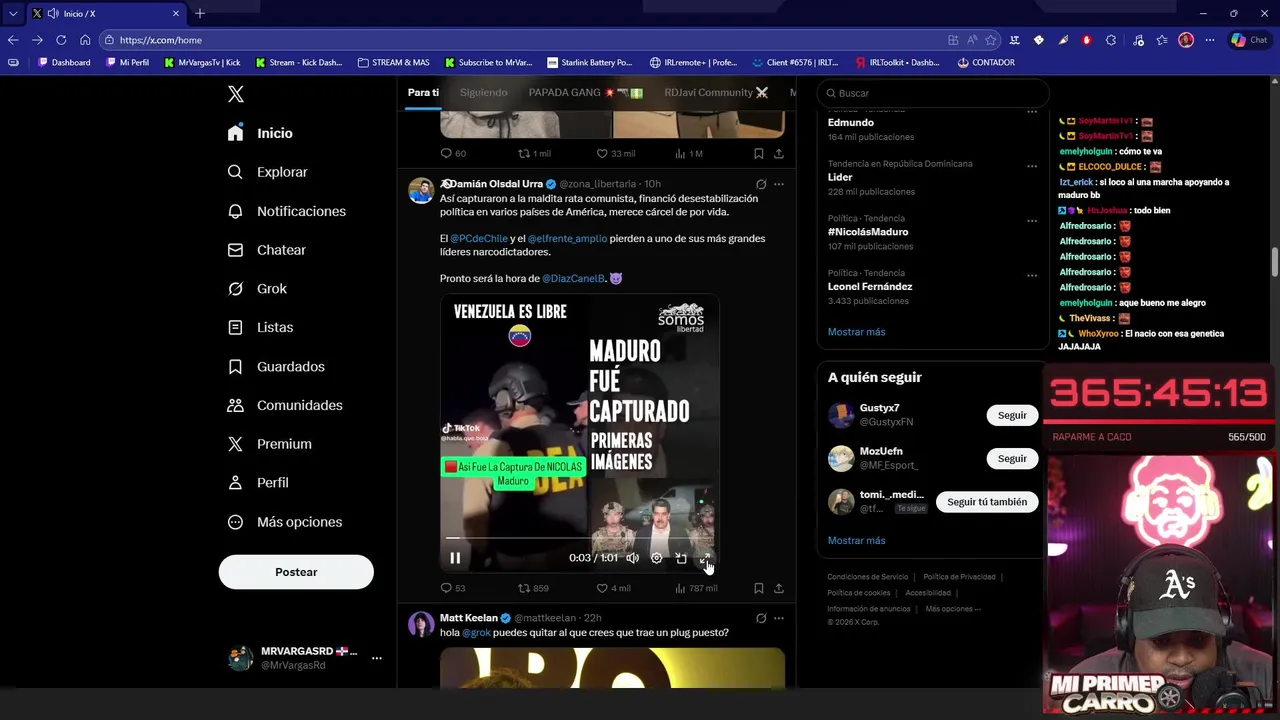Screen dimensions: 1280x720
Task: Share Damián Olsdal Urra's post
Action: (x=779, y=588)
